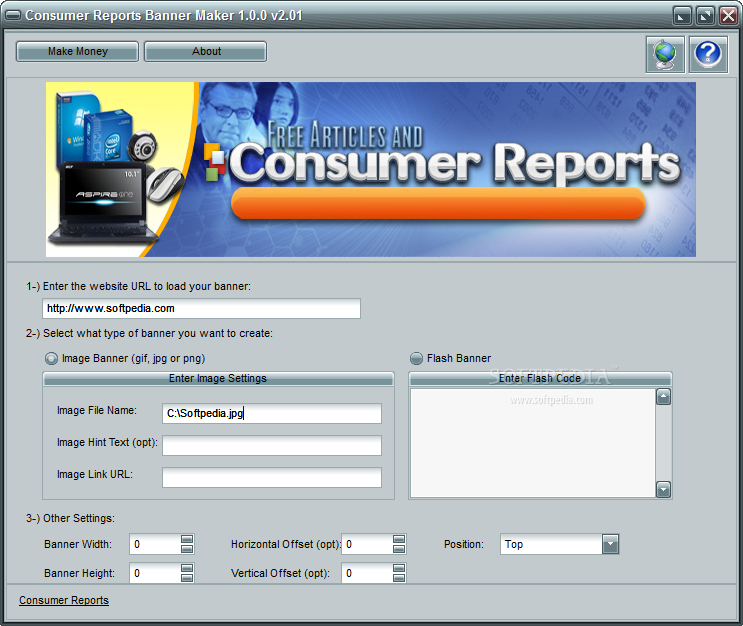Decrease Horizontal Offset value
Screen dimensions: 743x626
[399, 549]
